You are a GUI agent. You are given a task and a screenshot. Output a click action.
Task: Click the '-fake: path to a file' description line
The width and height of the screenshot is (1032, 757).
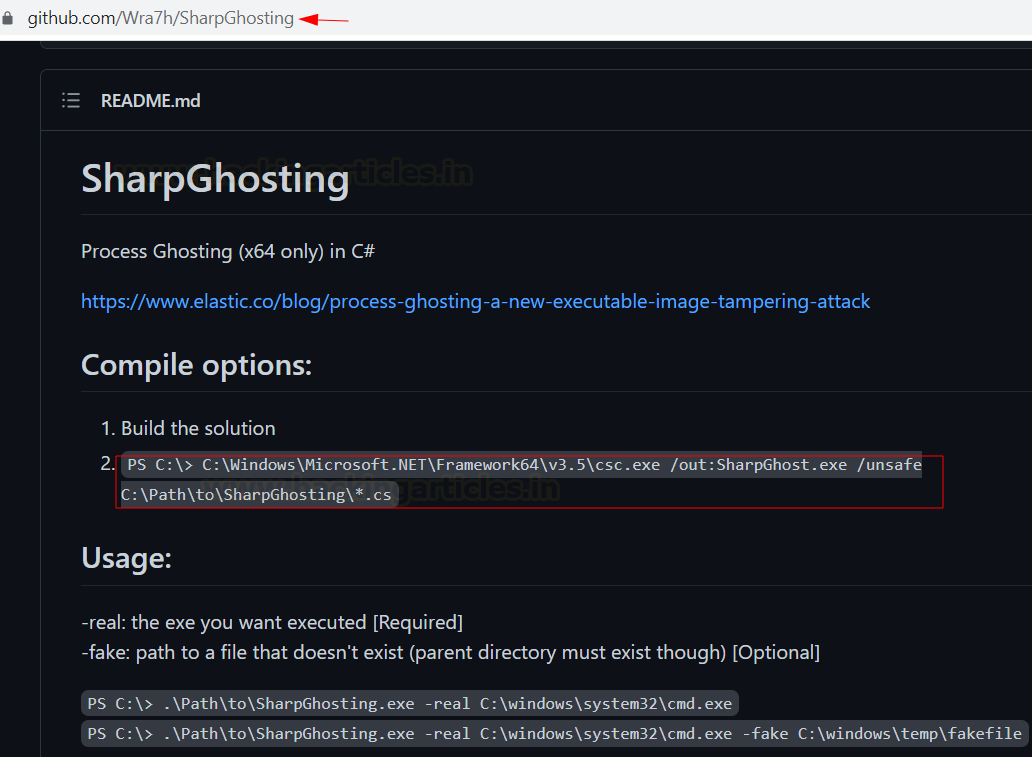[x=450, y=653]
